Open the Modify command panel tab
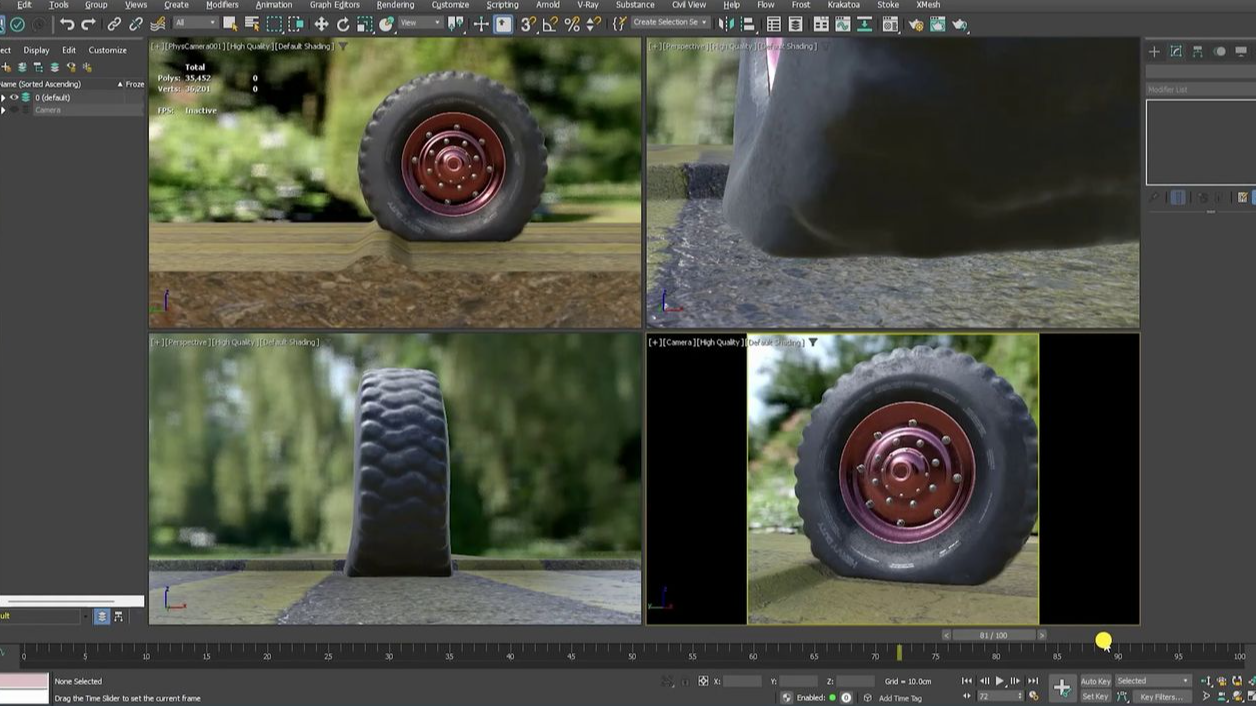This screenshot has height=707, width=1256. tap(1176, 51)
